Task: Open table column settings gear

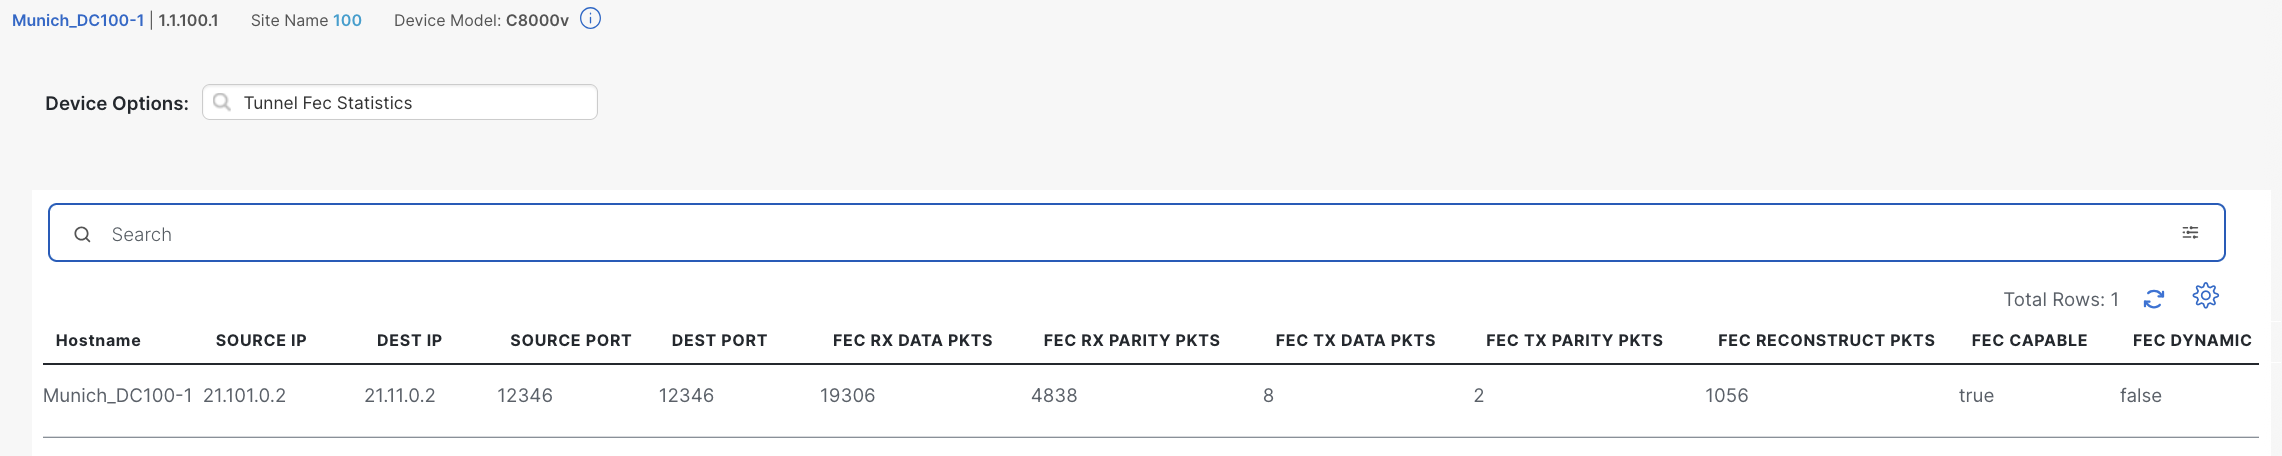Action: [2205, 296]
